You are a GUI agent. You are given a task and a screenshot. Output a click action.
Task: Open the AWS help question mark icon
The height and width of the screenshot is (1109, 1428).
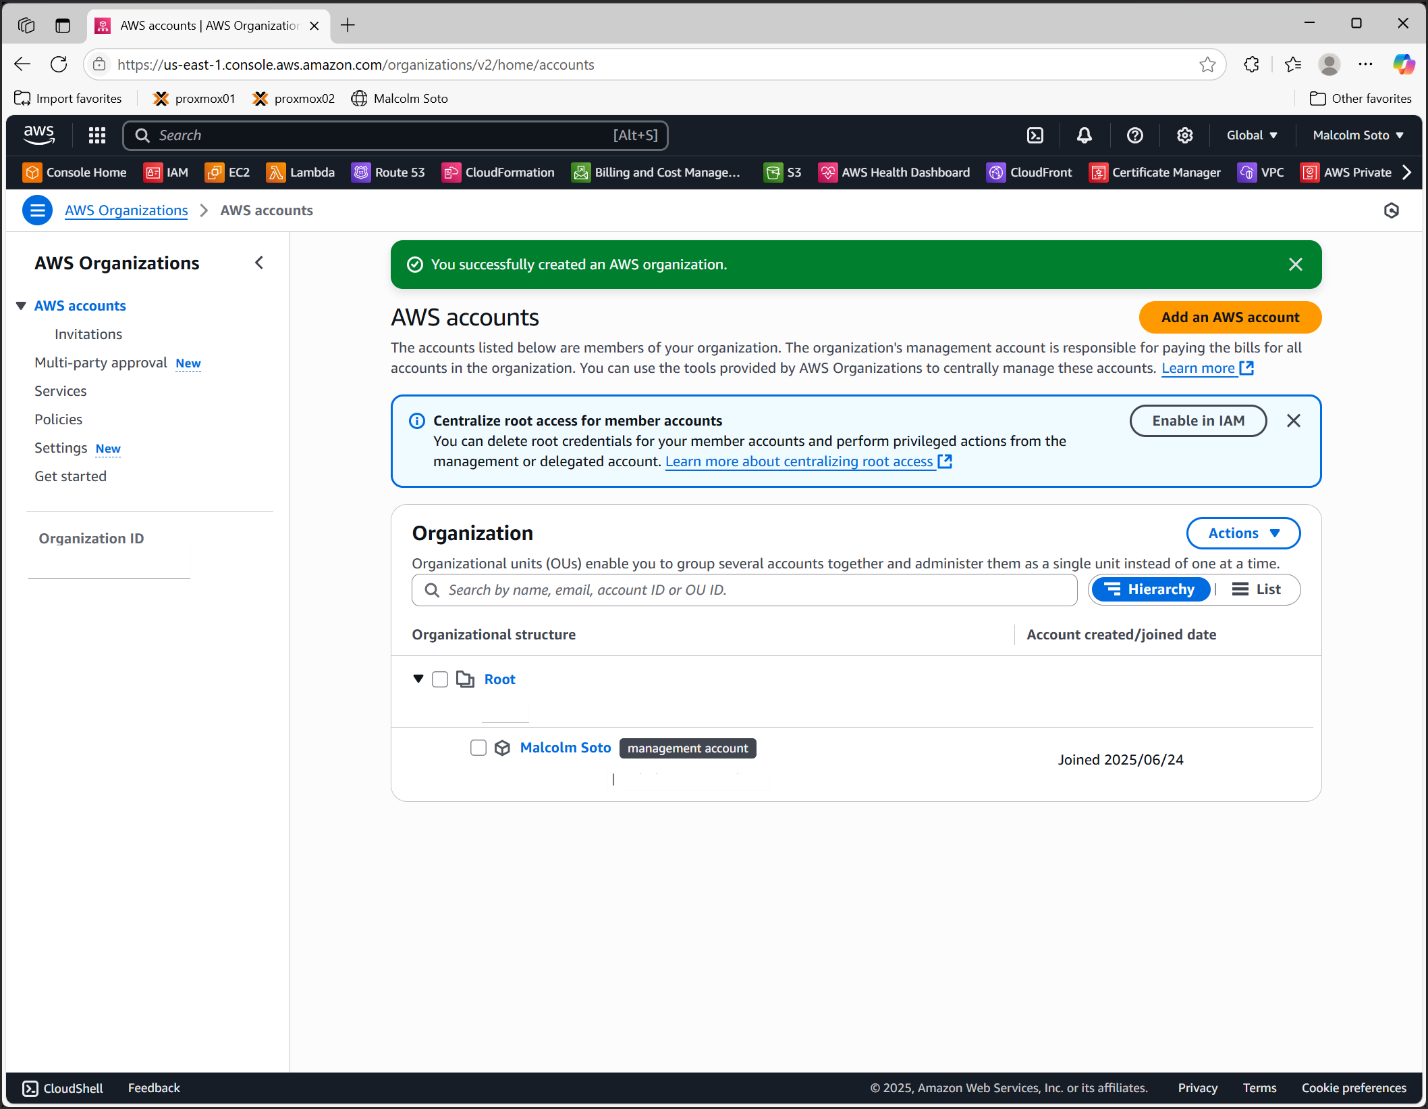click(1134, 135)
